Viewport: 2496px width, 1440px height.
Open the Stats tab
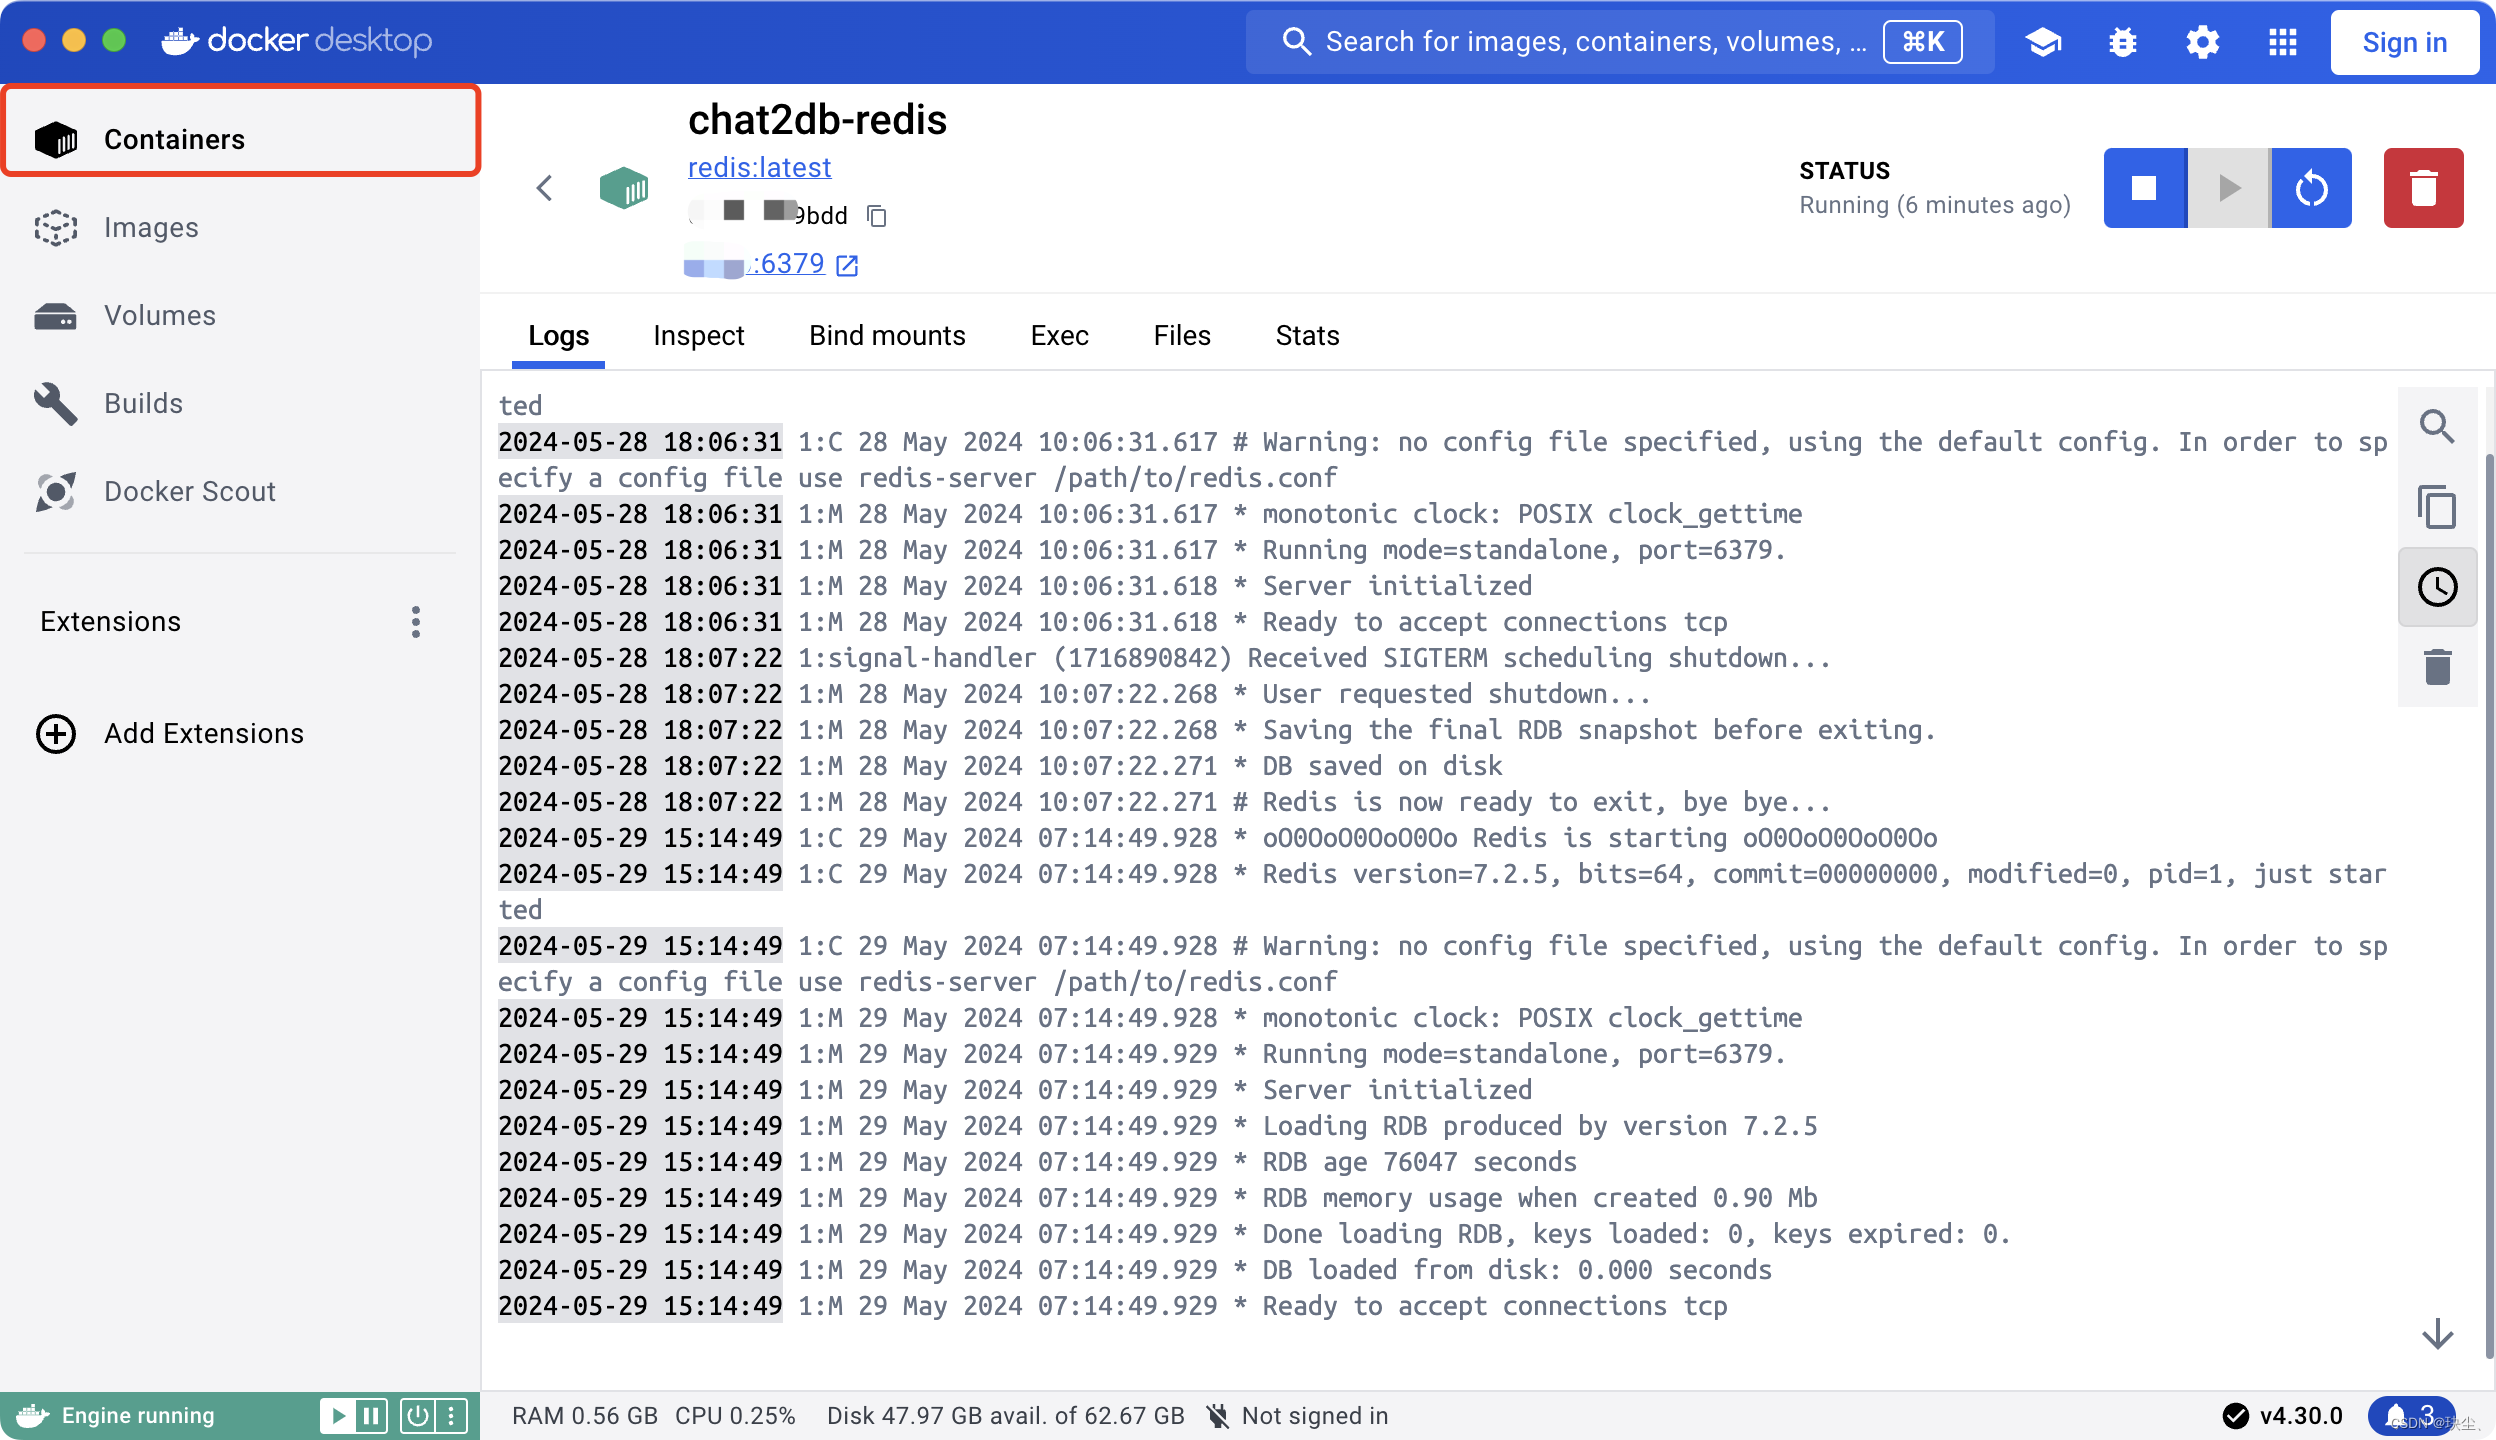coord(1308,336)
